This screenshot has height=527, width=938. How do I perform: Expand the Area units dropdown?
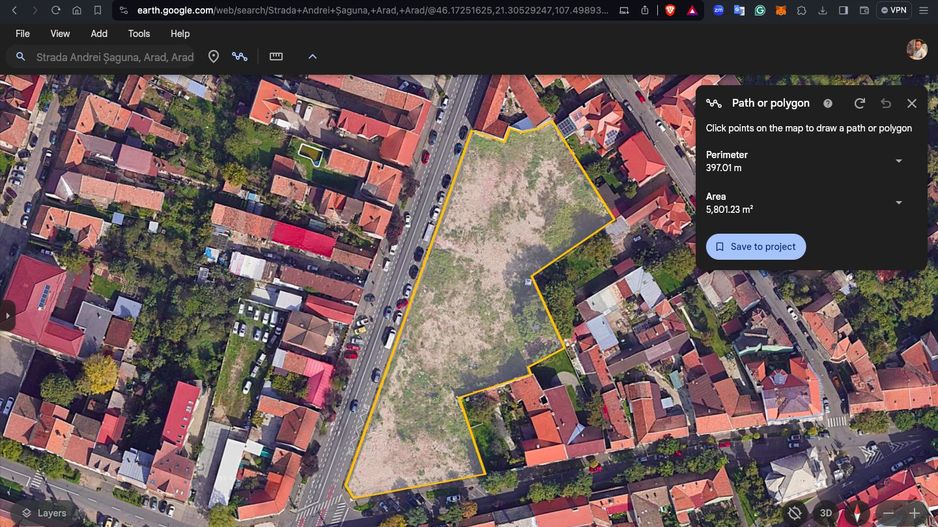pos(898,203)
